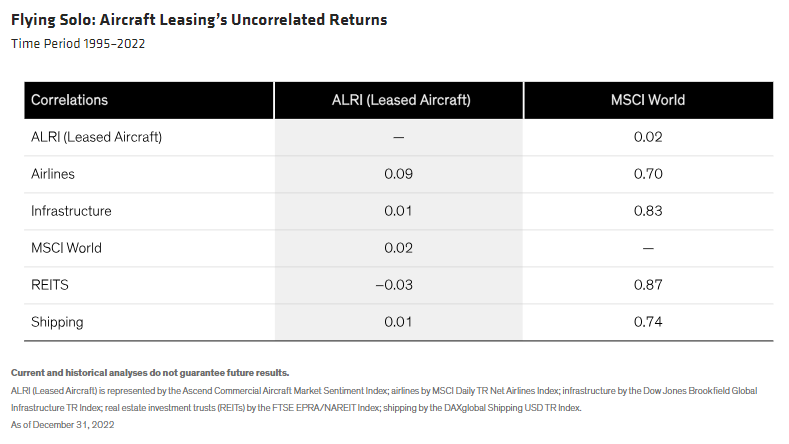This screenshot has width=789, height=444.
Task: Click the ALRI (Leased Aircraft) column header
Action: point(401,100)
